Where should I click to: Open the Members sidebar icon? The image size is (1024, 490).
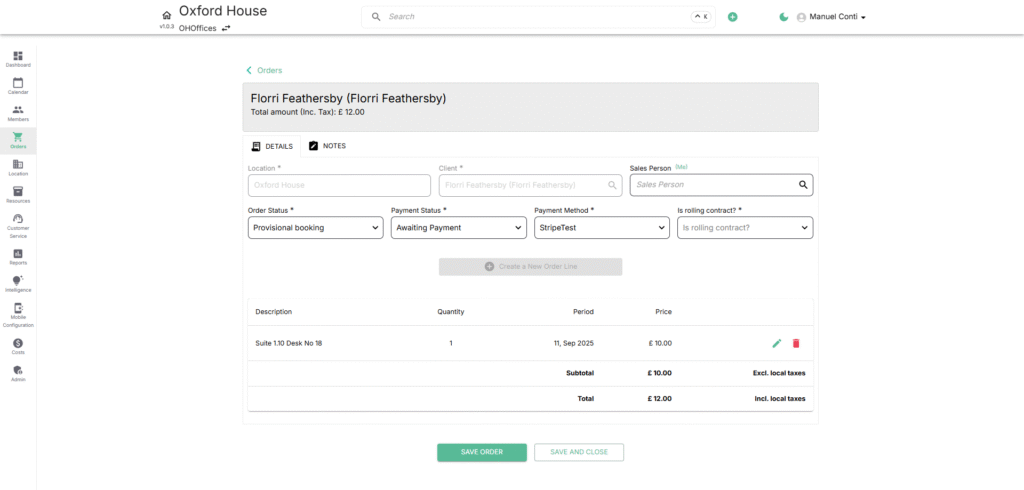[x=18, y=112]
